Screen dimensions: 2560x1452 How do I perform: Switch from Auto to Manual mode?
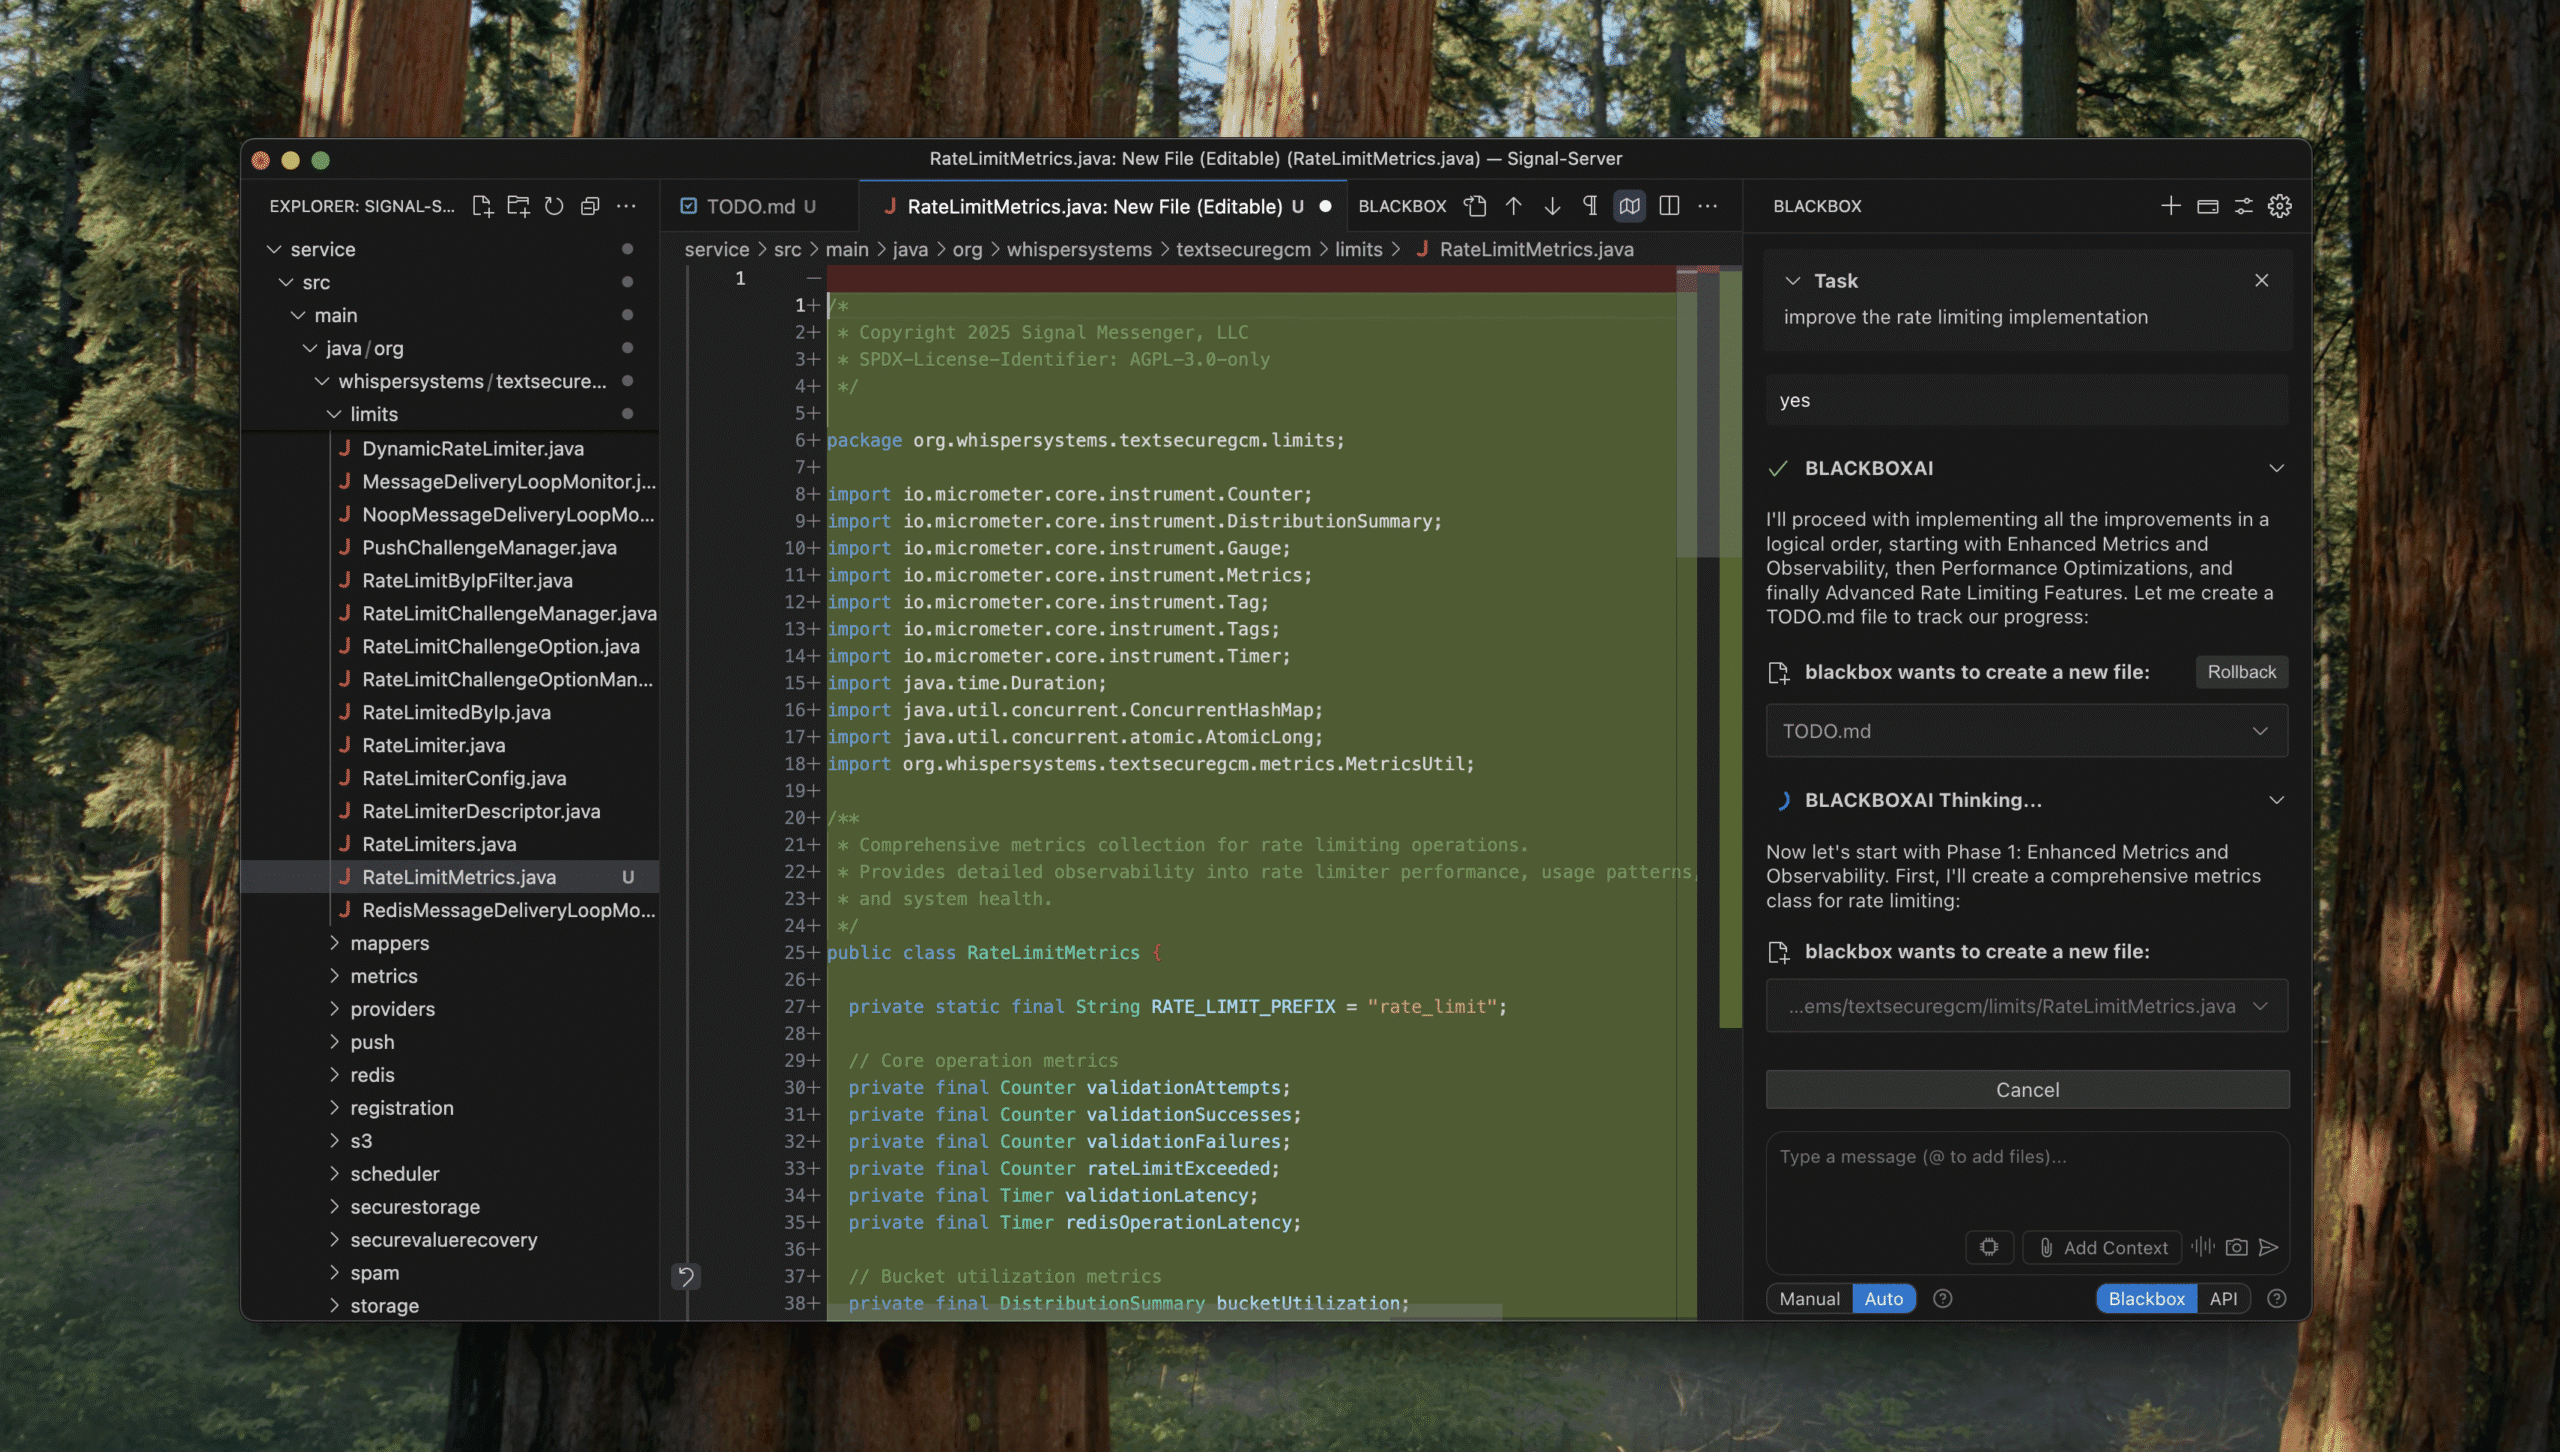click(x=1809, y=1298)
